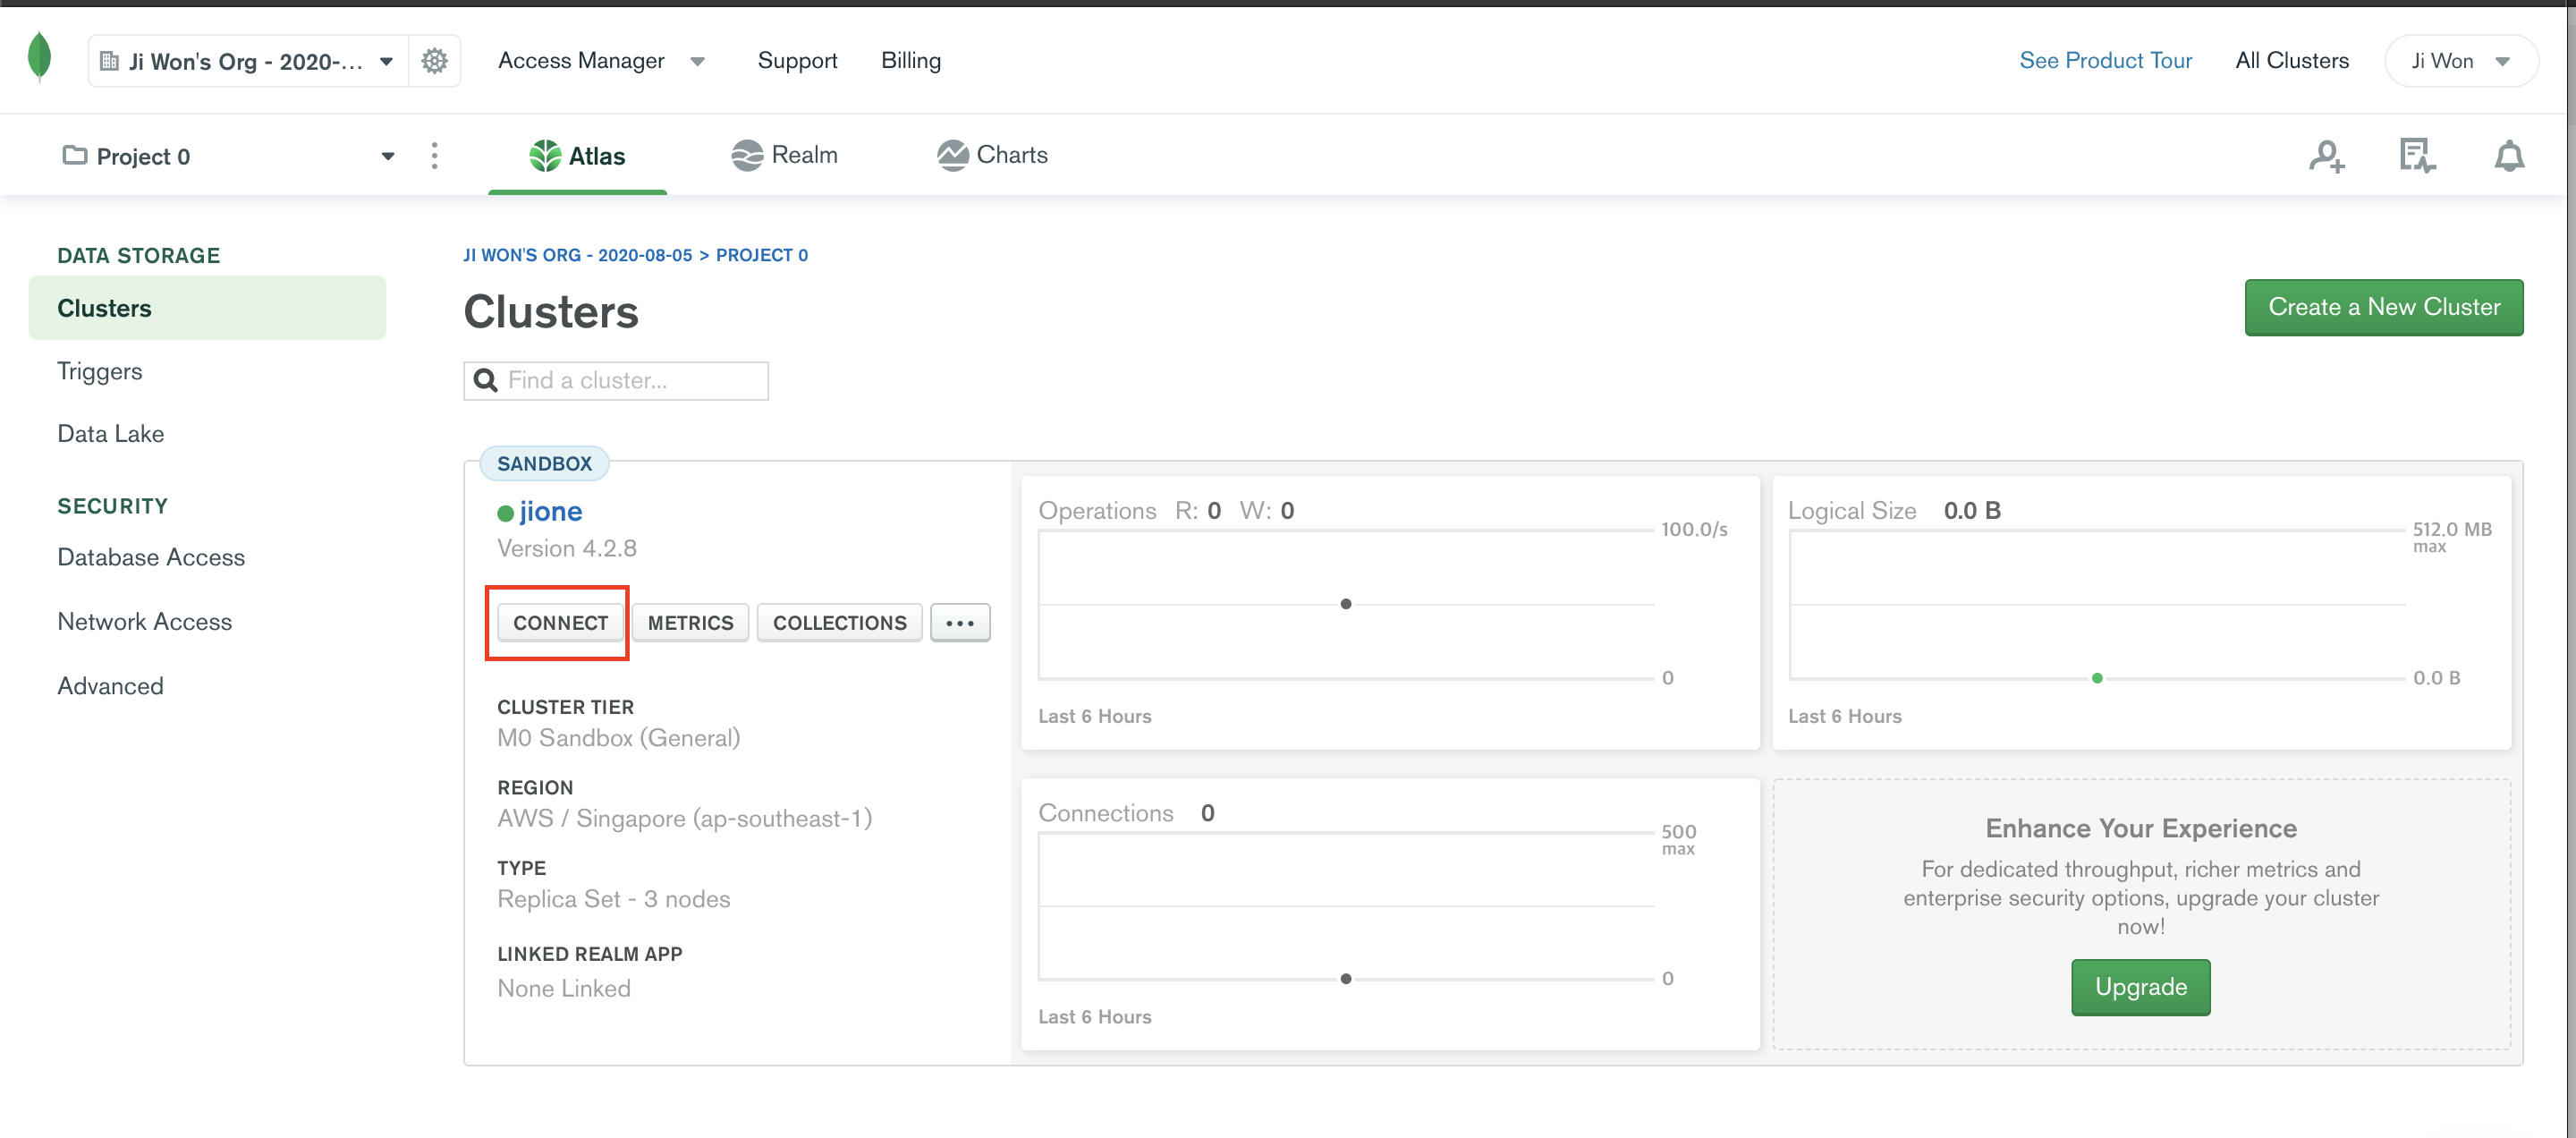
Task: Click Replica Set - 3 nodes text
Action: (x=613, y=899)
